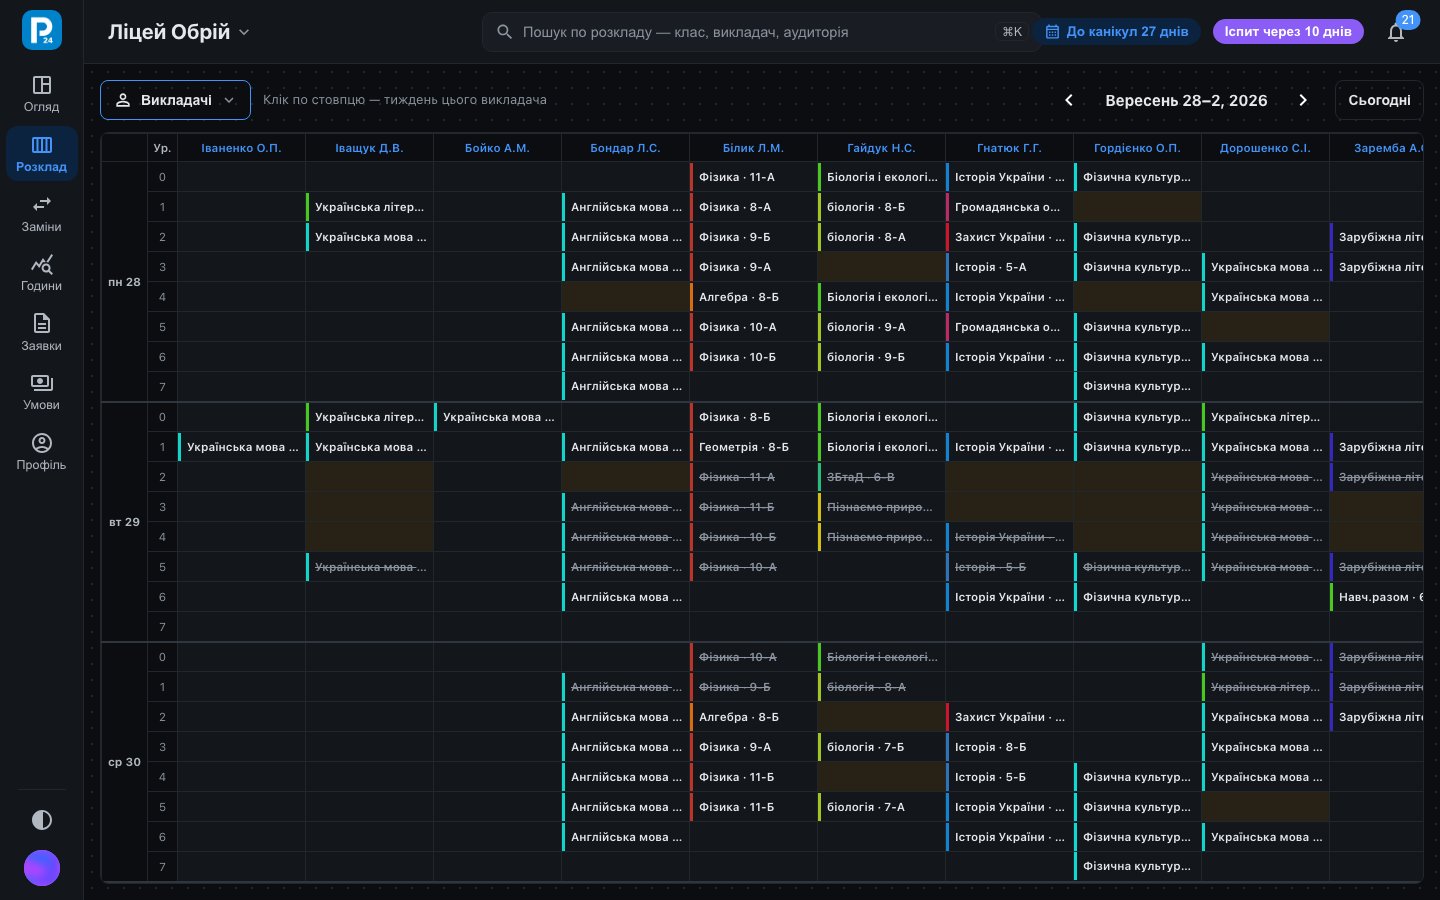
Task: Open Дорошенко С.І. teacher column
Action: 1265,148
